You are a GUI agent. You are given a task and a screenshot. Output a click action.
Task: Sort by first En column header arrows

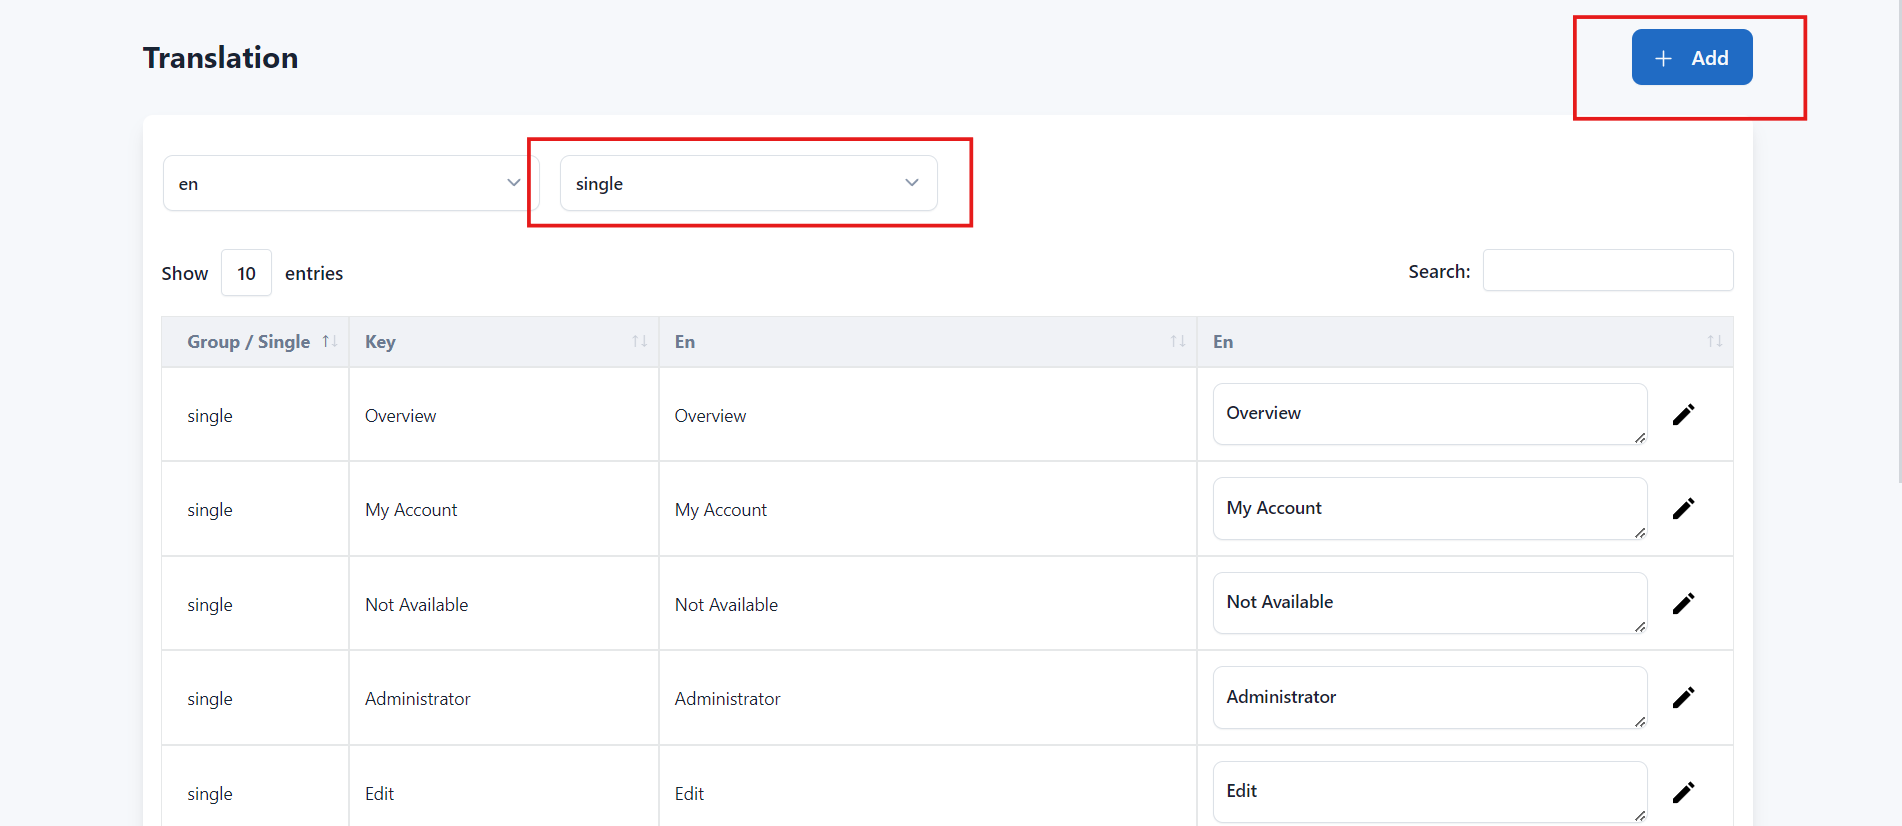(1177, 342)
